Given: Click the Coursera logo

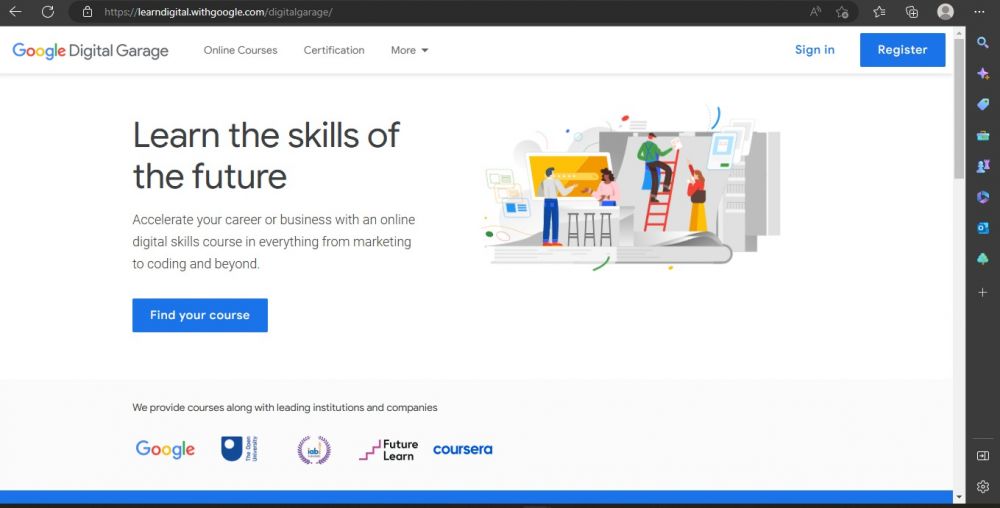Looking at the screenshot, I should [x=462, y=449].
